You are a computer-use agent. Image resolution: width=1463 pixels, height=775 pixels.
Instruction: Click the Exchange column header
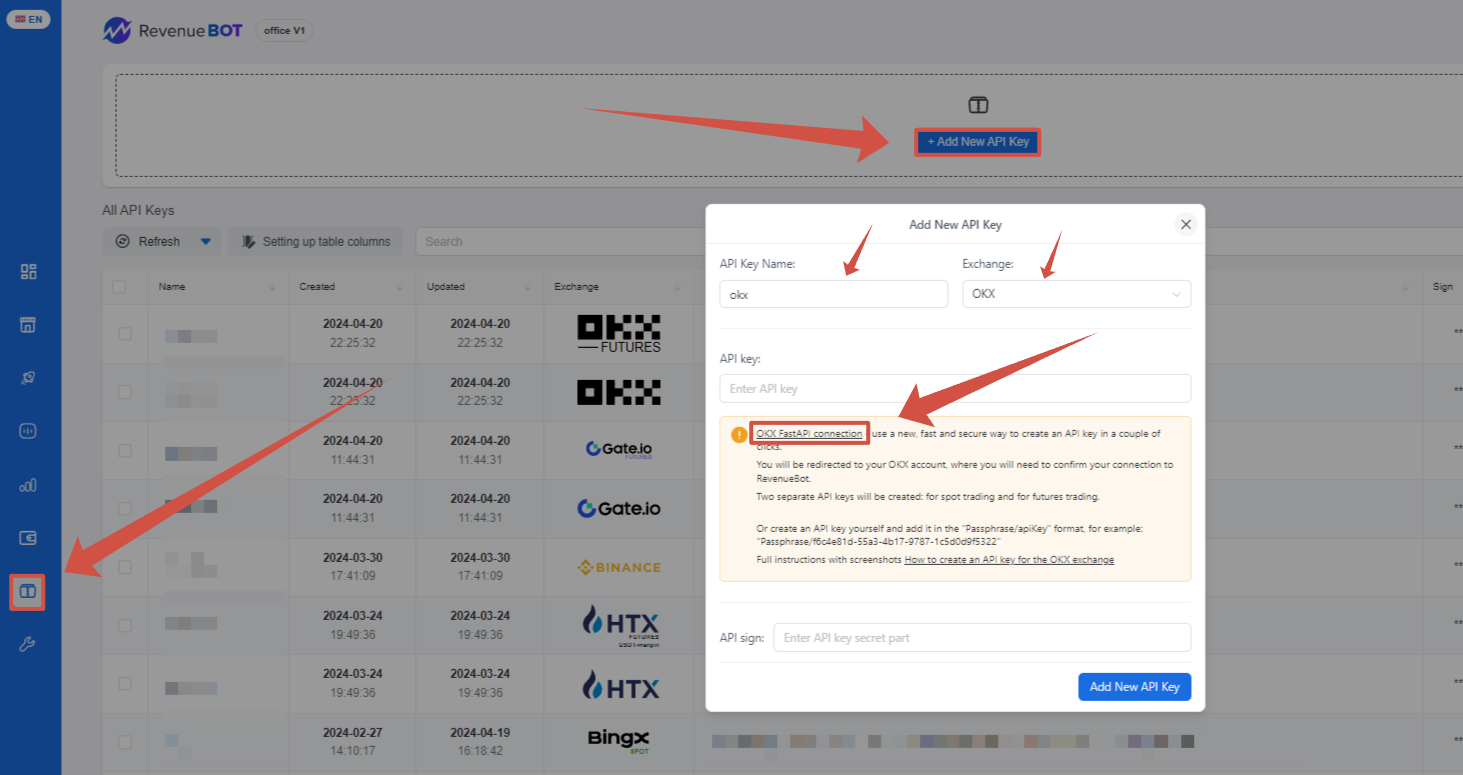tap(577, 287)
